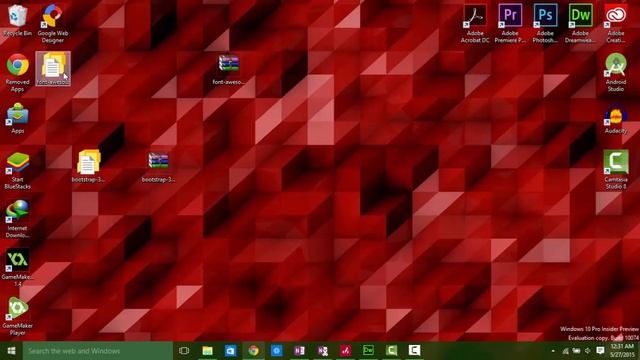This screenshot has height=360, width=640.
Task: Open the Apps shortcut on the desktop
Action: [17, 118]
